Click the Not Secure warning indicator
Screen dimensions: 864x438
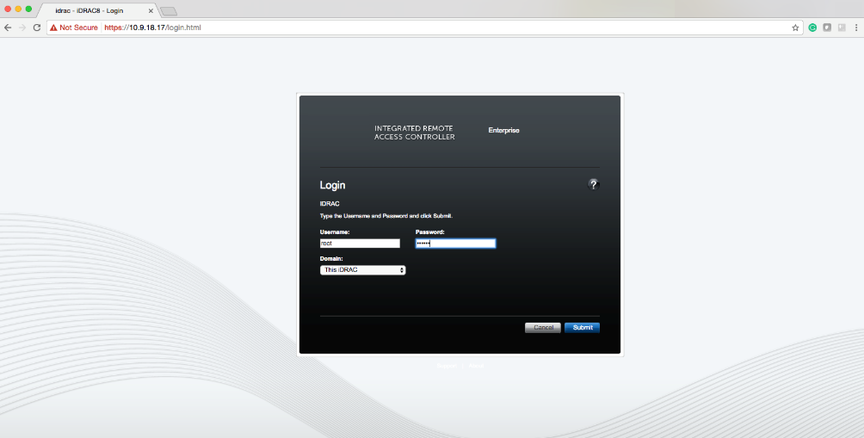74,28
